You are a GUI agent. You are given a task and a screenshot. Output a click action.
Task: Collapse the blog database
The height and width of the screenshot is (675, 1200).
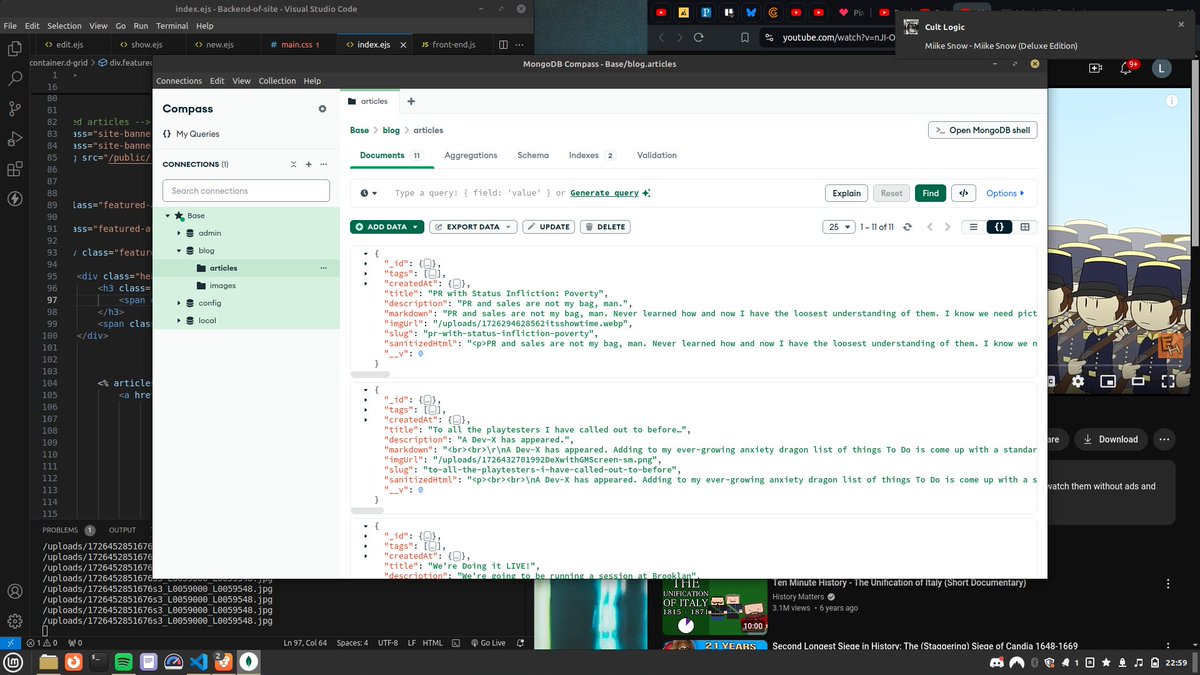179,251
